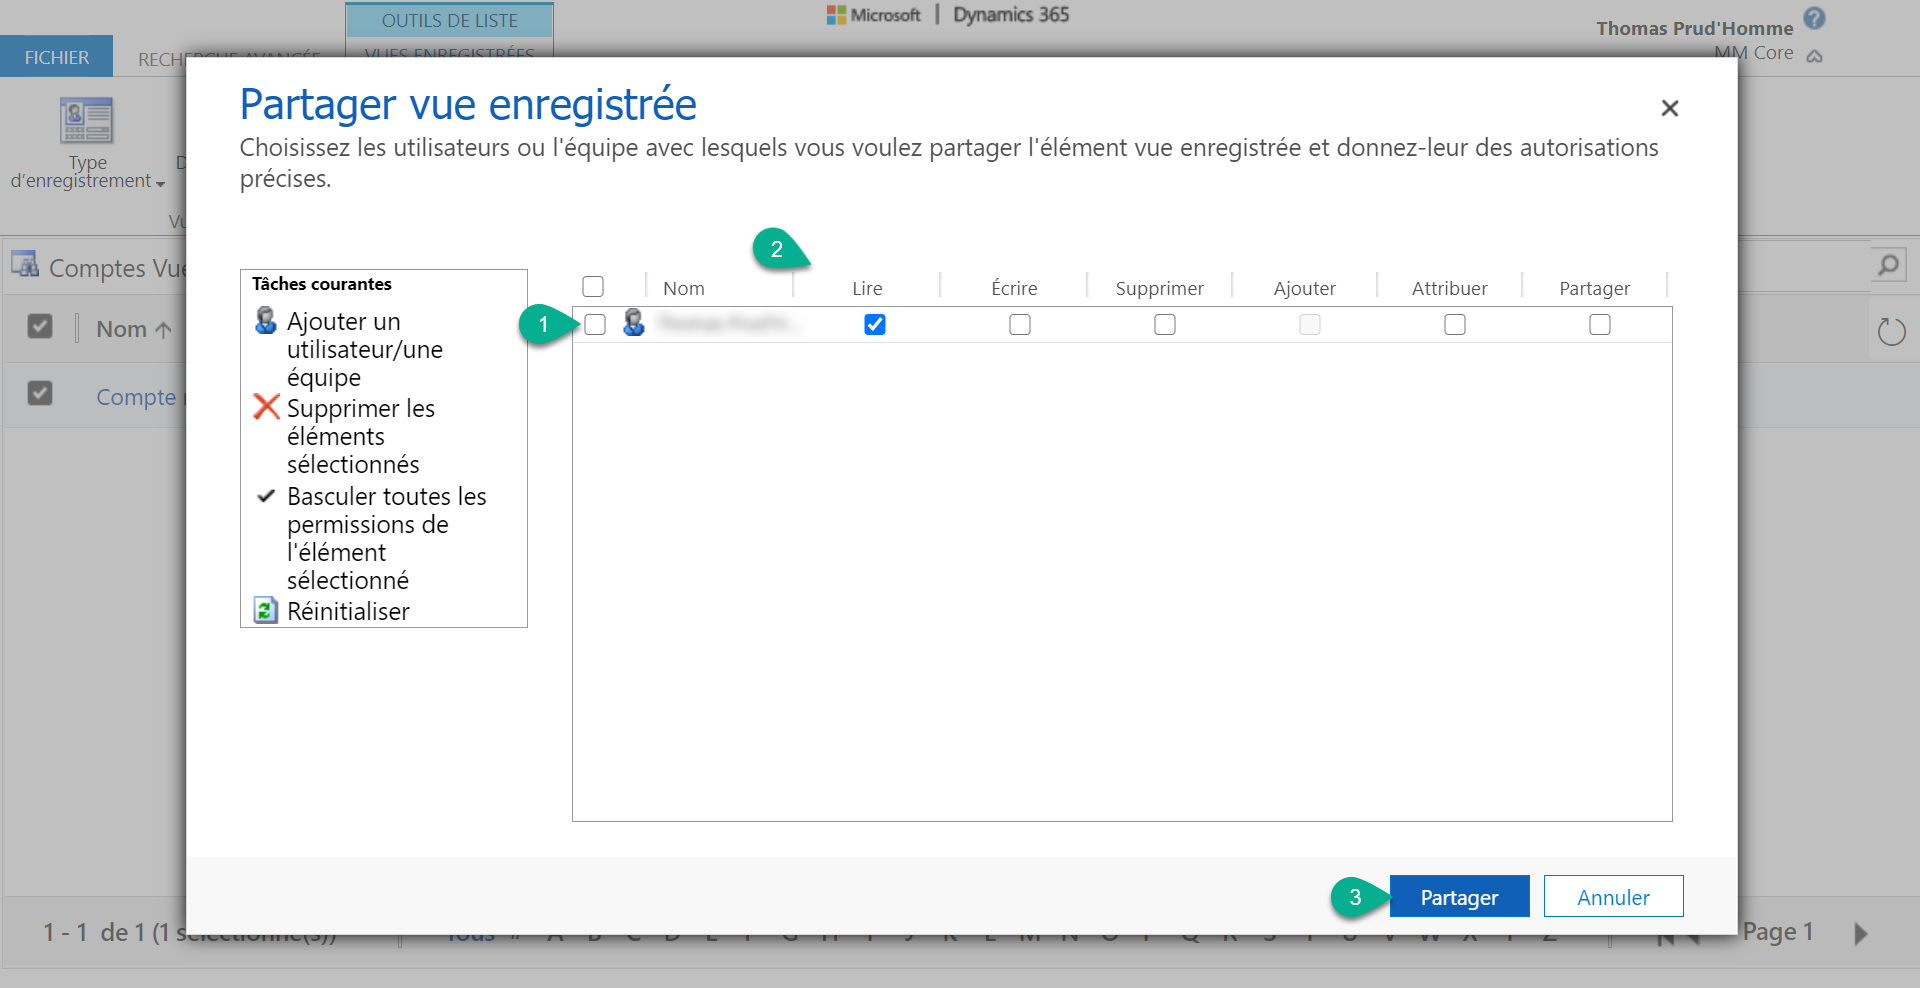Click the Nom column header

pos(684,288)
